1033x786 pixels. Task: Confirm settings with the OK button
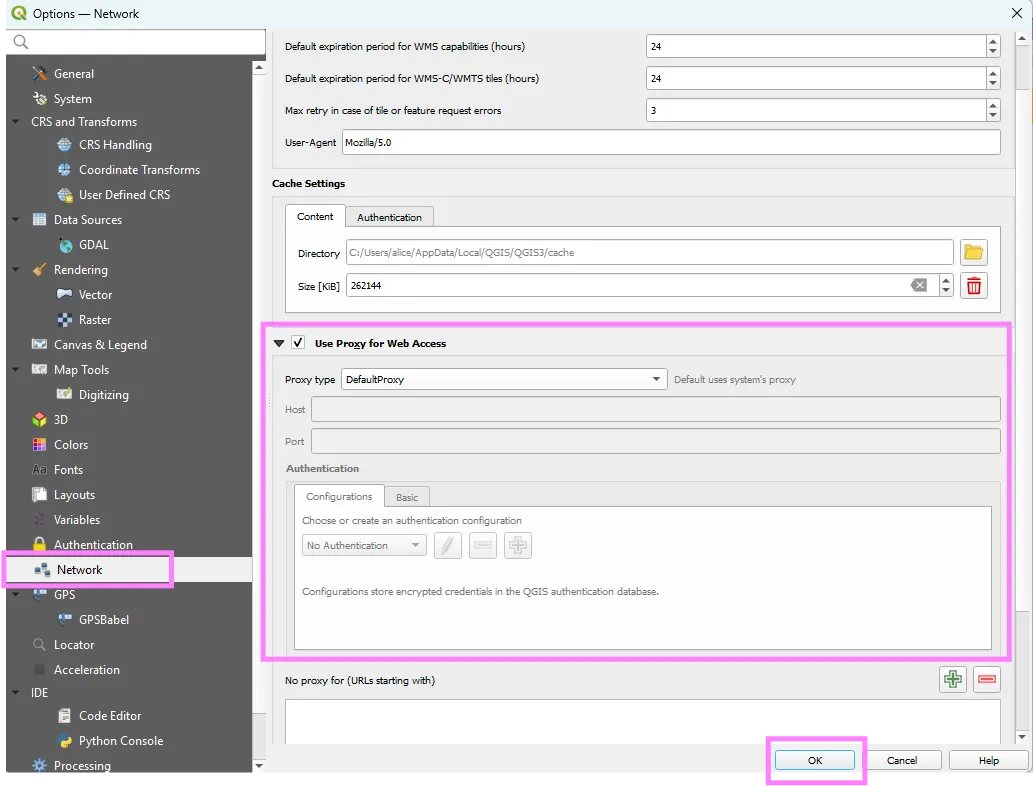pos(814,760)
